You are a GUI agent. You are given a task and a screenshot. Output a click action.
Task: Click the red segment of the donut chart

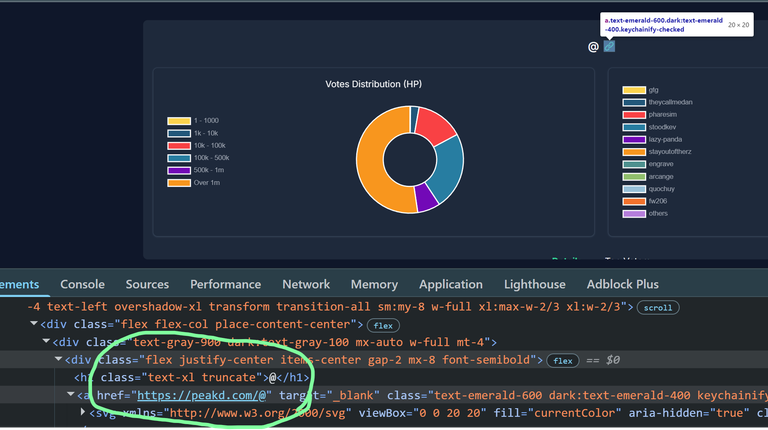pos(435,126)
